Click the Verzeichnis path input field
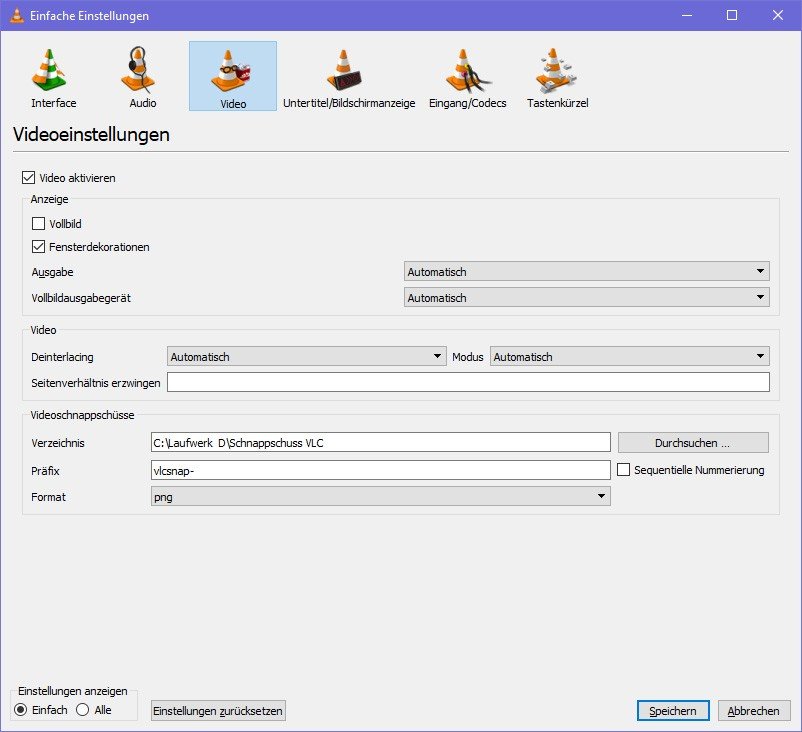 pos(381,442)
